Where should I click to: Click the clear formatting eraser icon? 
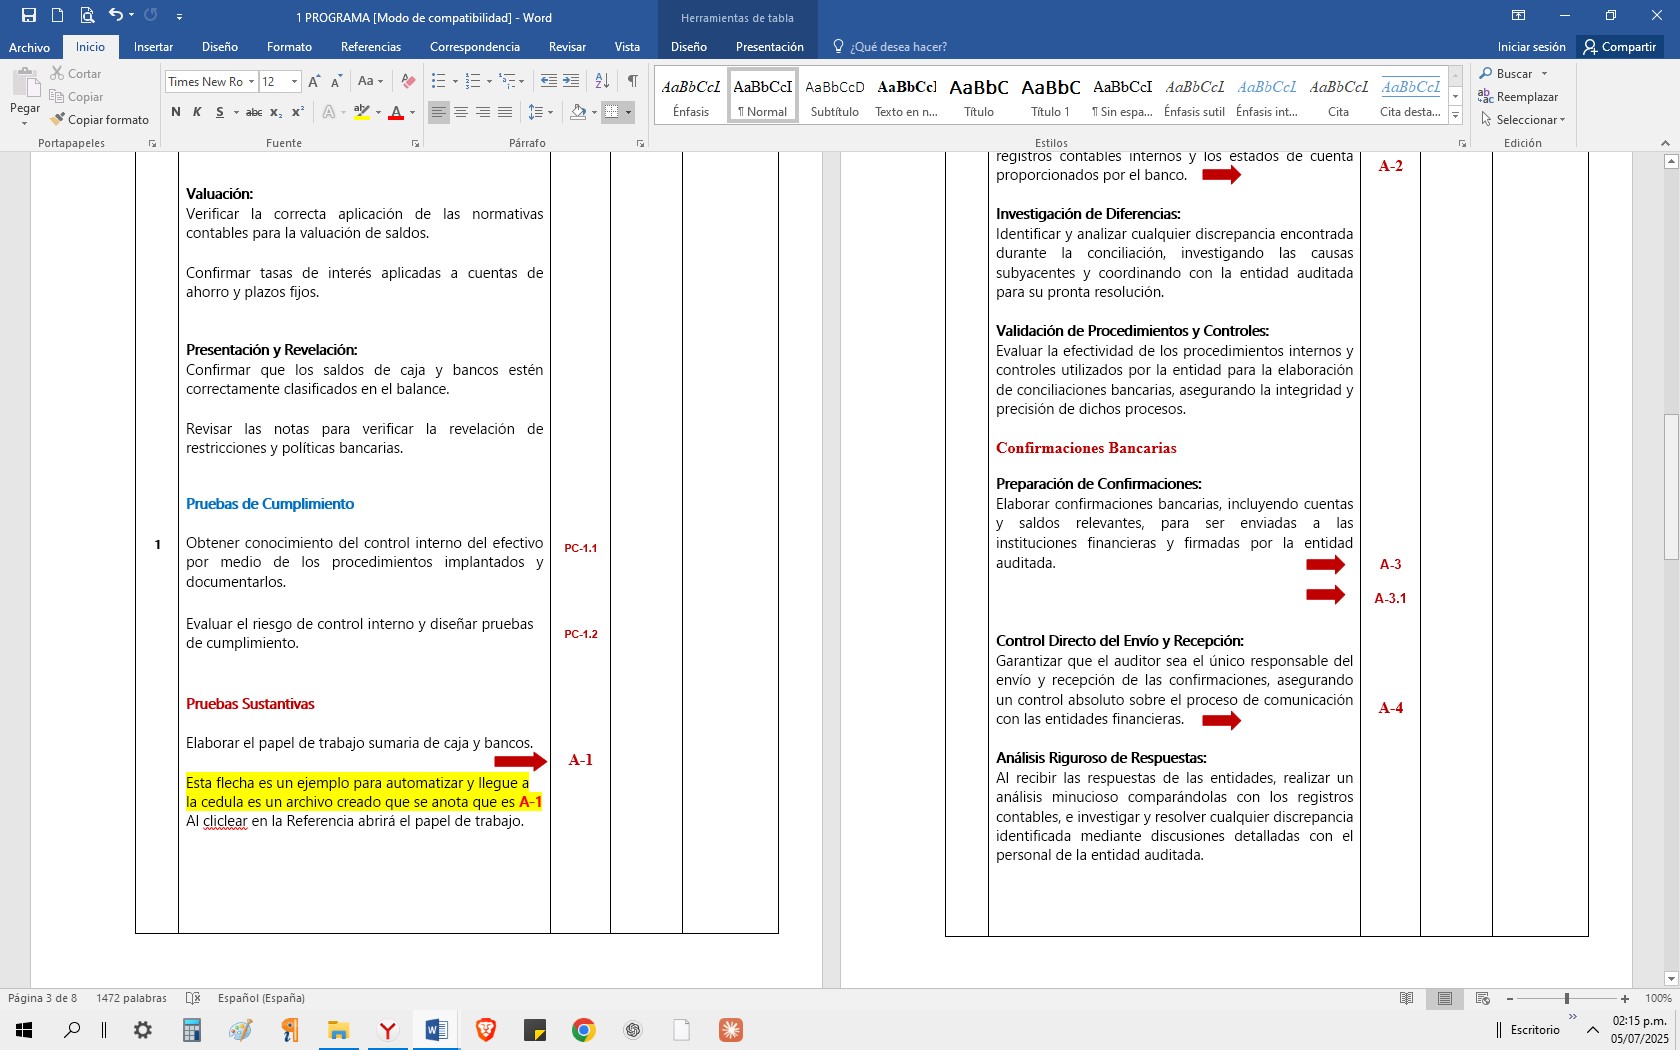pyautogui.click(x=408, y=82)
